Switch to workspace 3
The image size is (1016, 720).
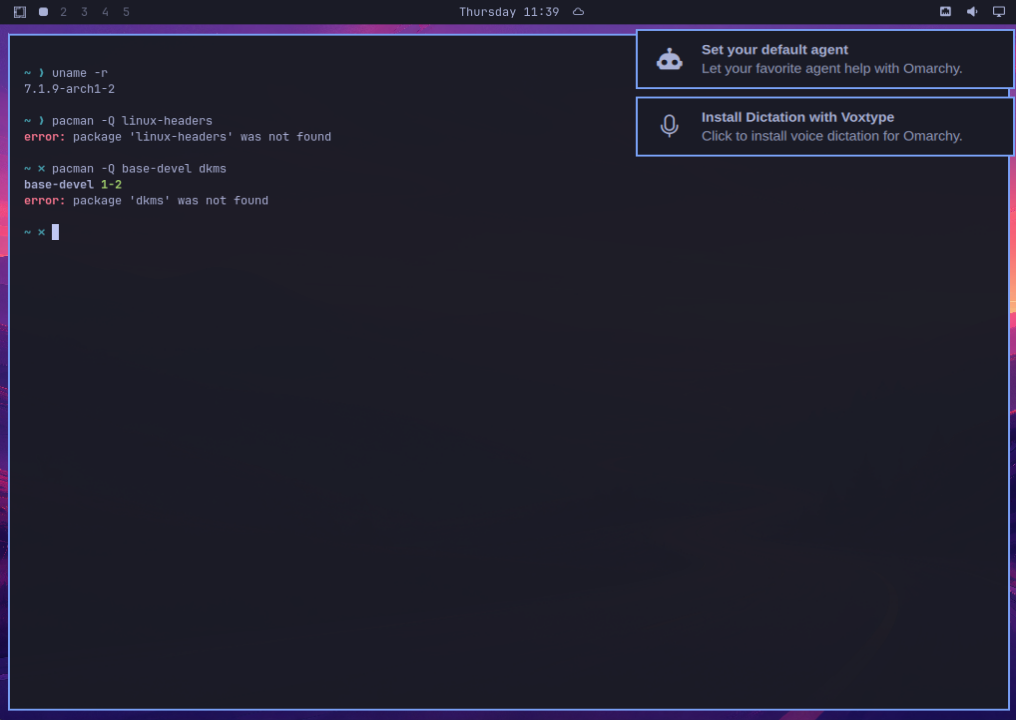click(84, 12)
